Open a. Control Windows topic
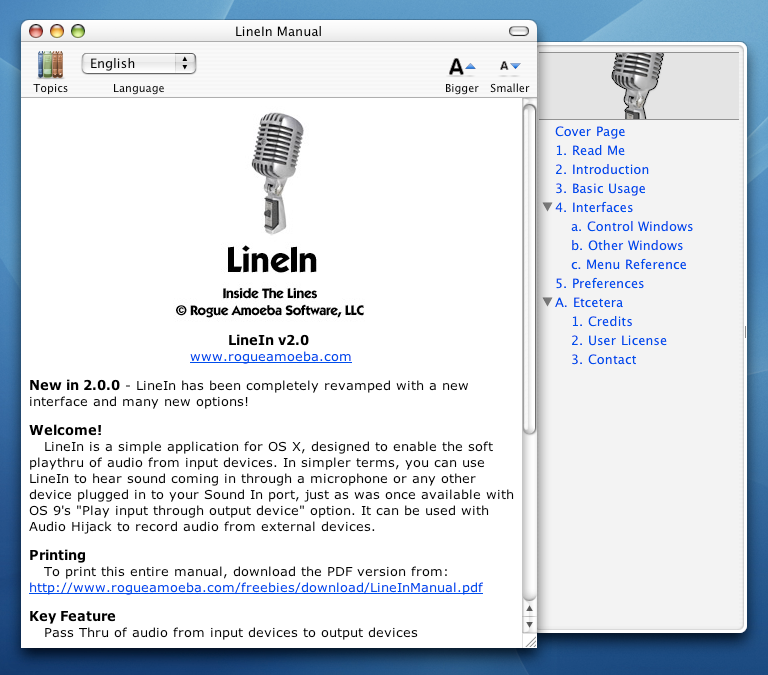768x675 pixels. click(632, 226)
